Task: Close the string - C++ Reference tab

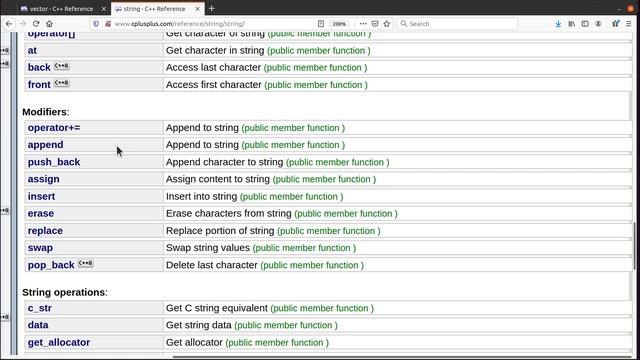Action: [198, 9]
